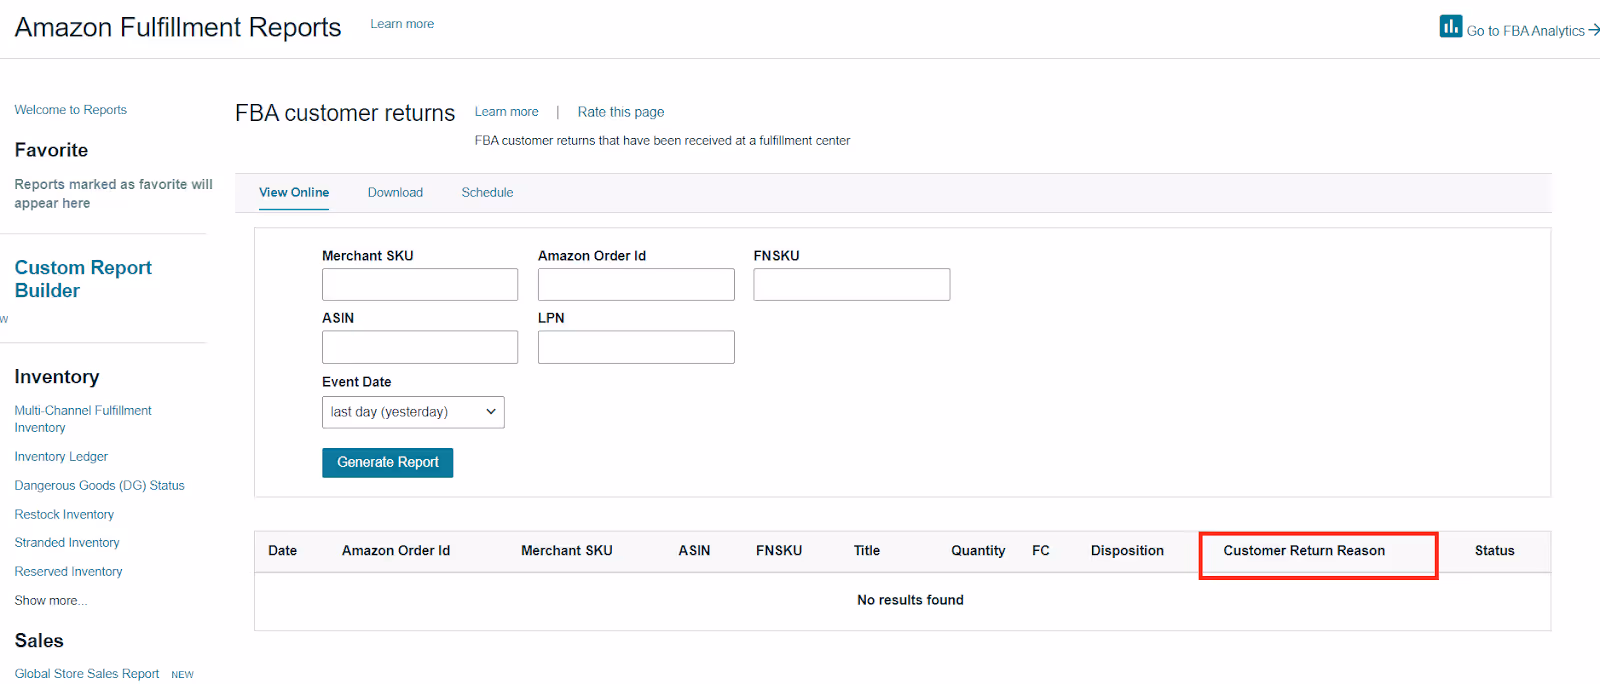
Task: Click the Generate Report button
Action: [388, 462]
